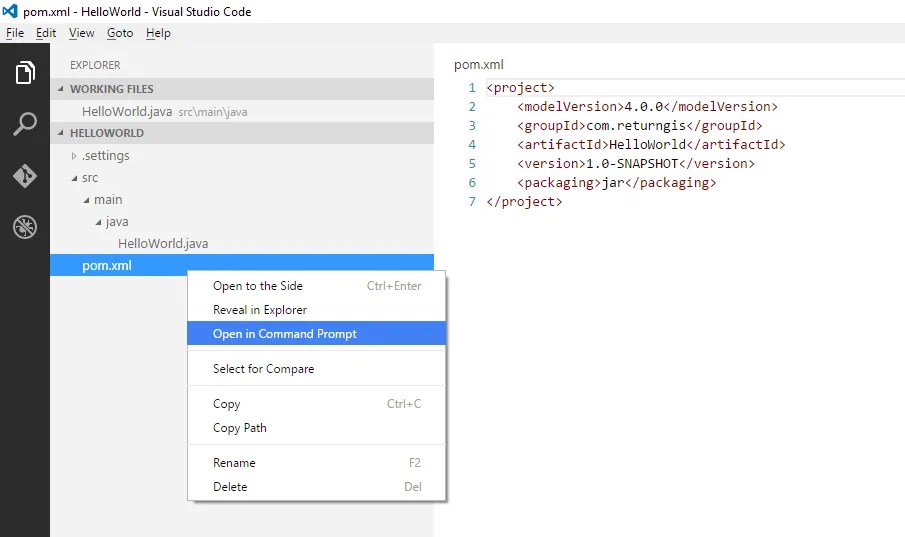The width and height of the screenshot is (905, 537).
Task: Click line number 7 in editor
Action: [472, 202]
